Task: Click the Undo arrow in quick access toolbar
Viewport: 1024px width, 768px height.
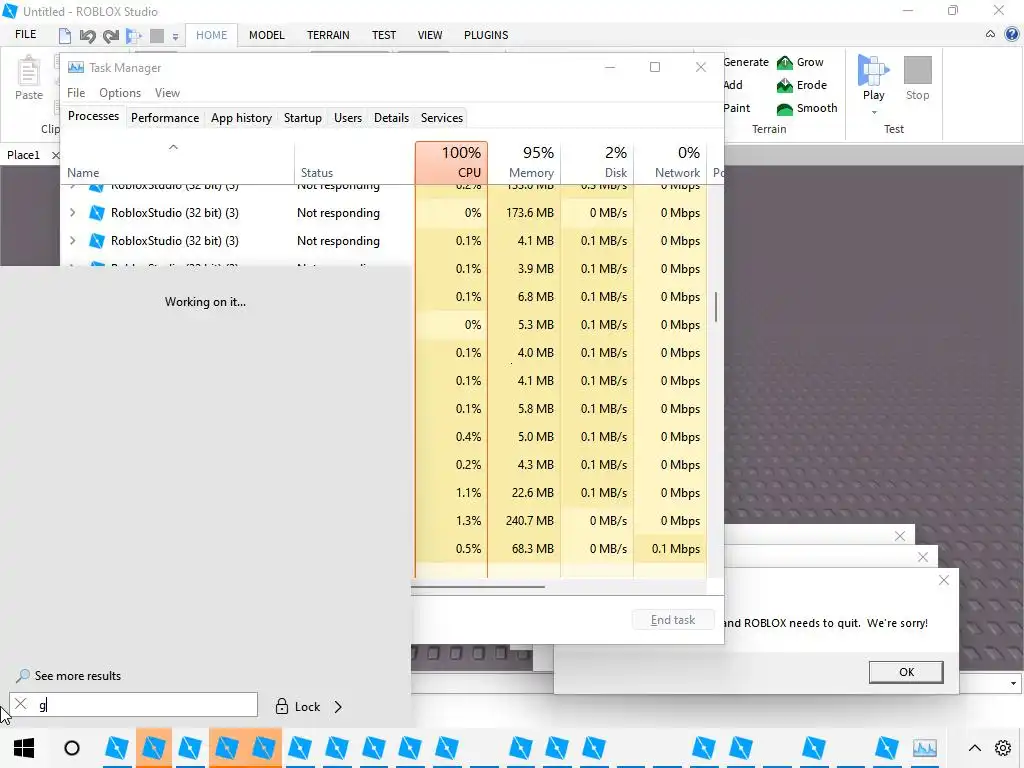Action: (88, 35)
